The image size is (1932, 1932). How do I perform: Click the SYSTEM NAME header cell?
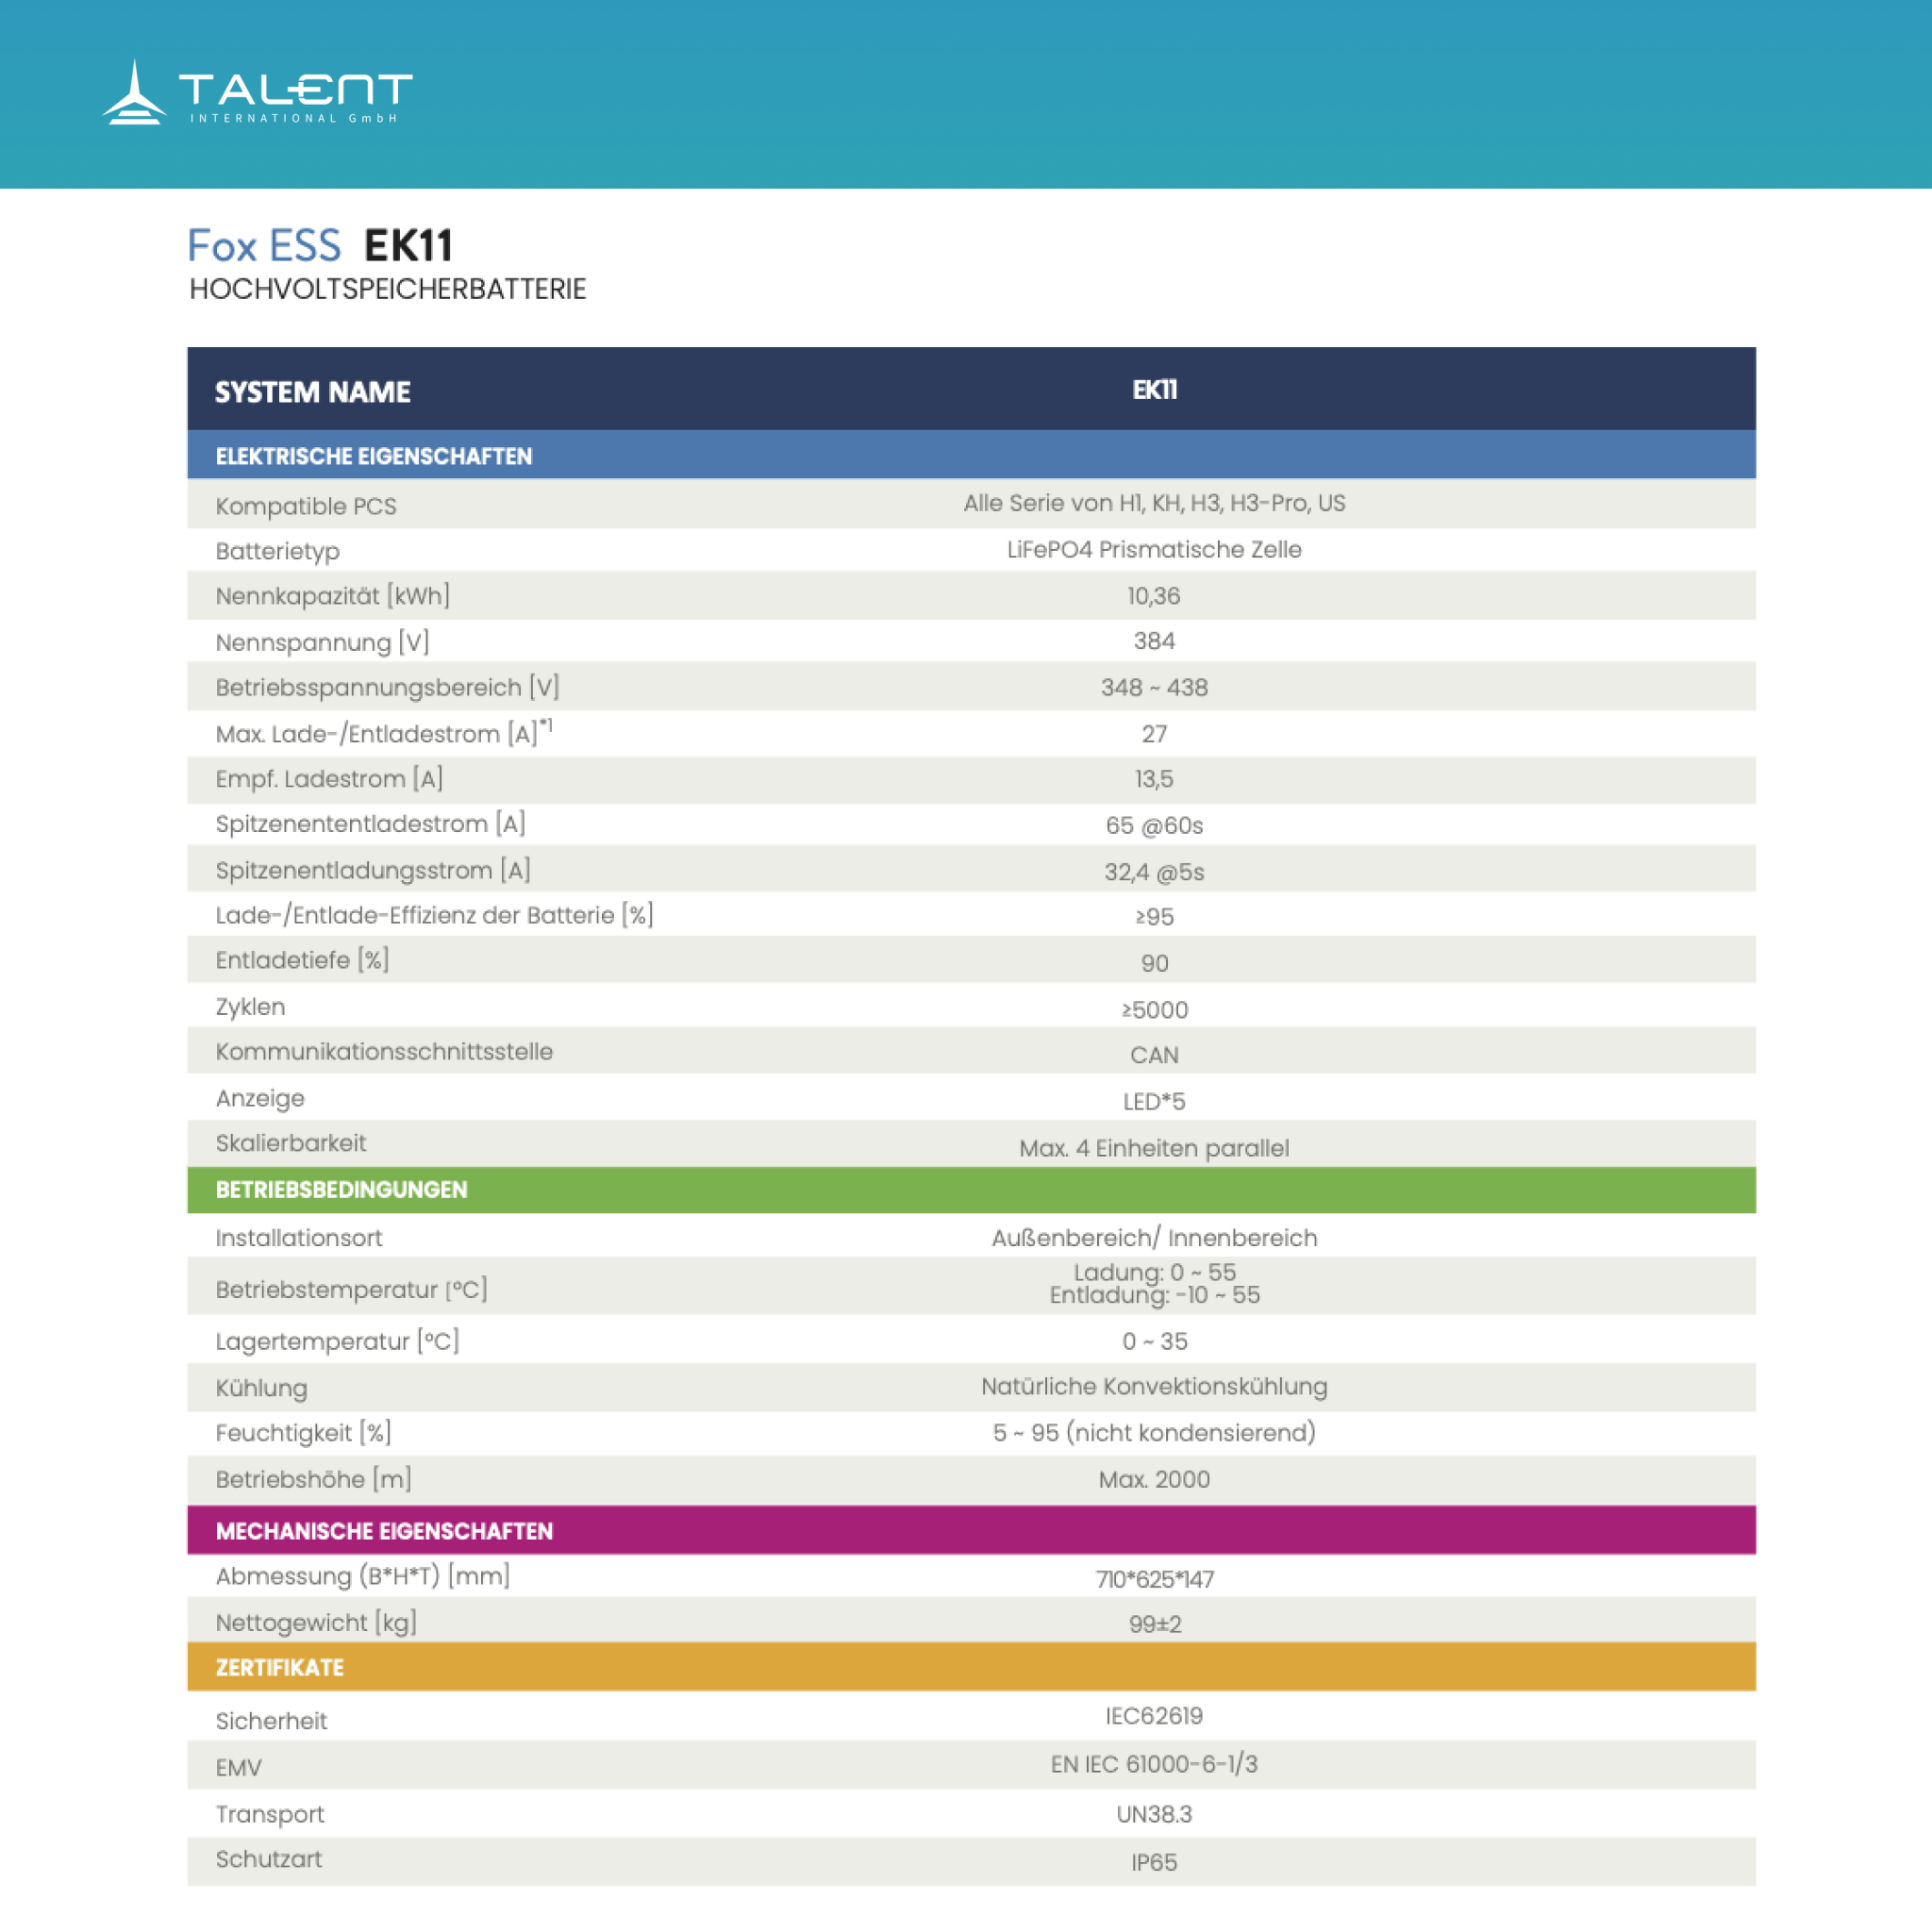(x=312, y=392)
